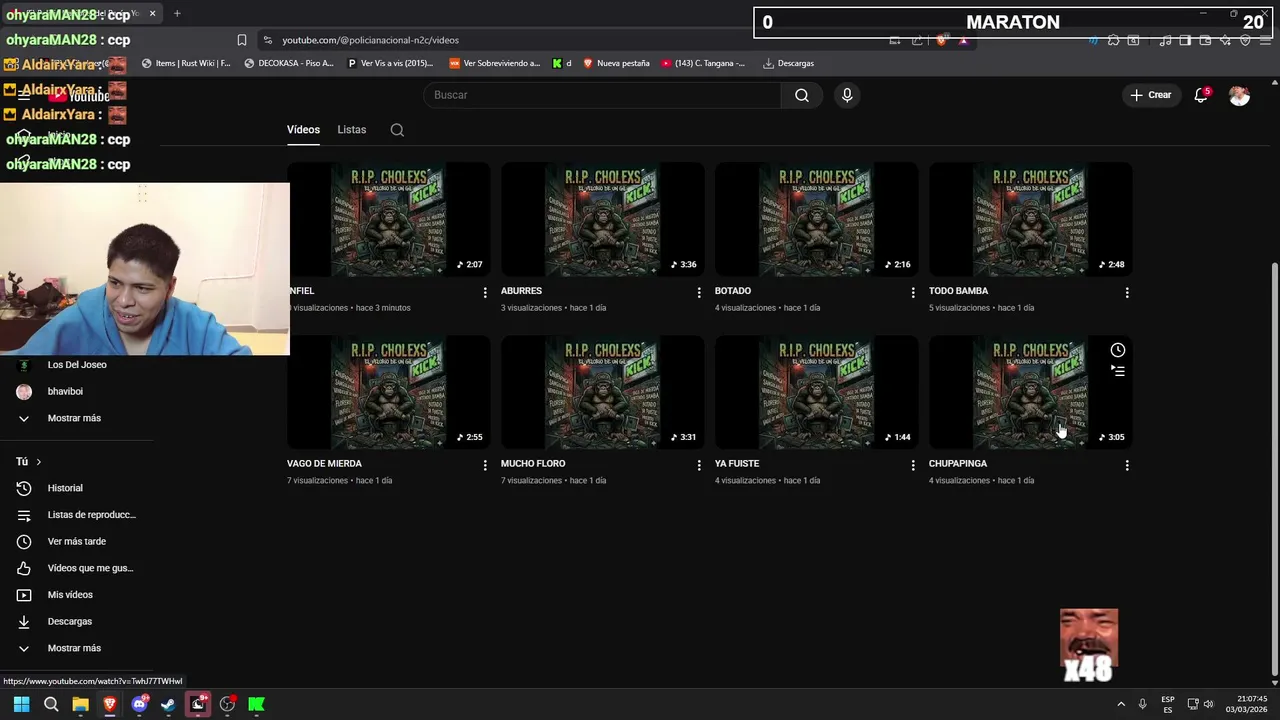Open Windows taskbar search
The height and width of the screenshot is (720, 1280).
[x=51, y=704]
